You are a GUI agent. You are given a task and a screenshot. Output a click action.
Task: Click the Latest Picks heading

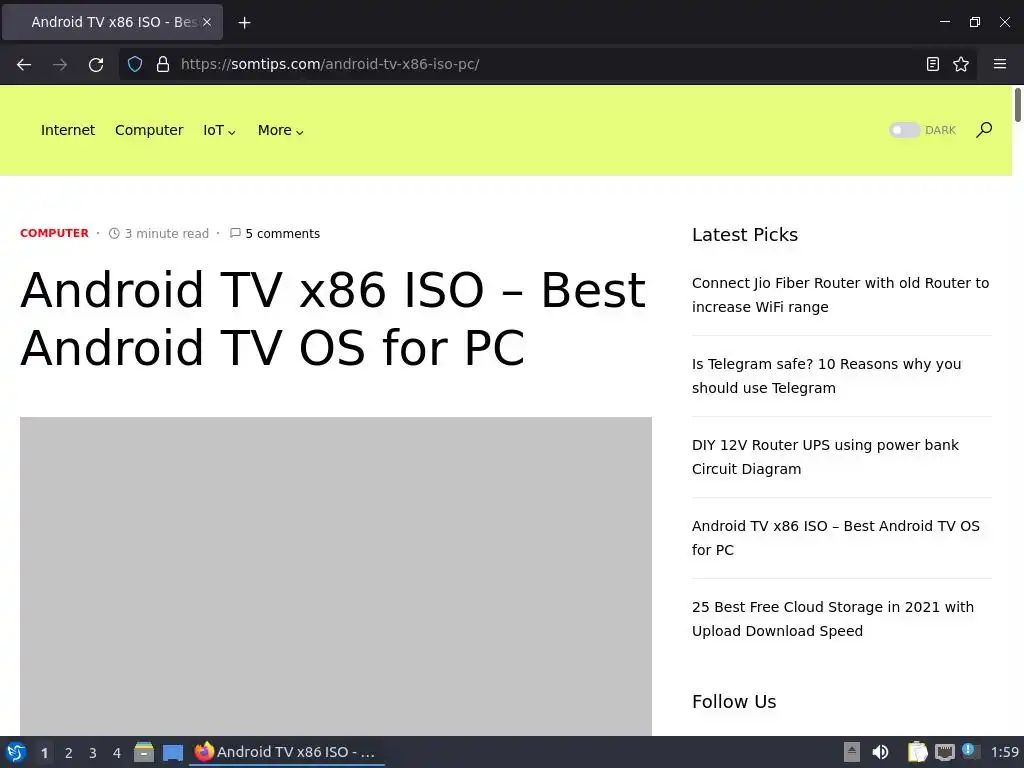tap(745, 234)
